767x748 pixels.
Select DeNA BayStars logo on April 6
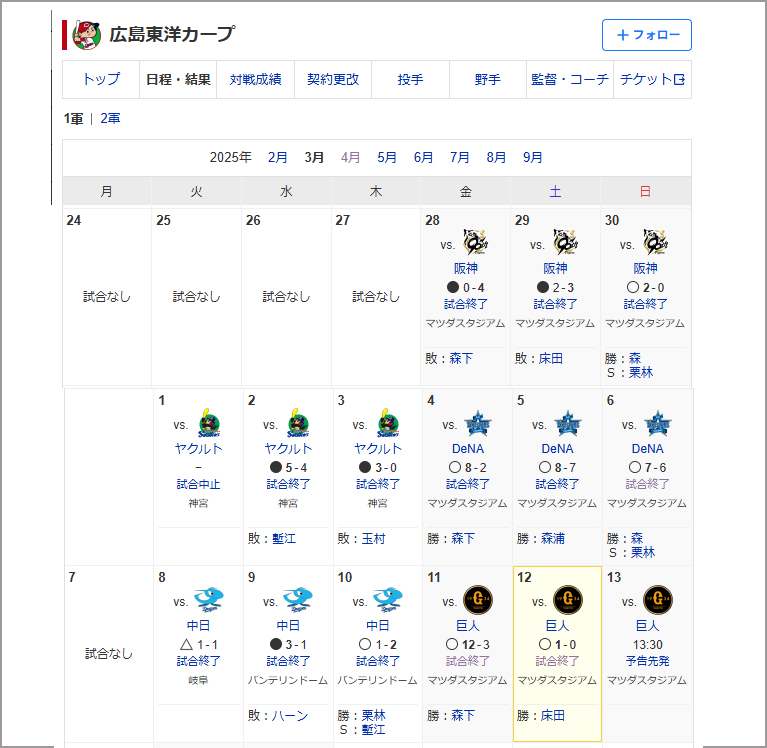point(657,423)
